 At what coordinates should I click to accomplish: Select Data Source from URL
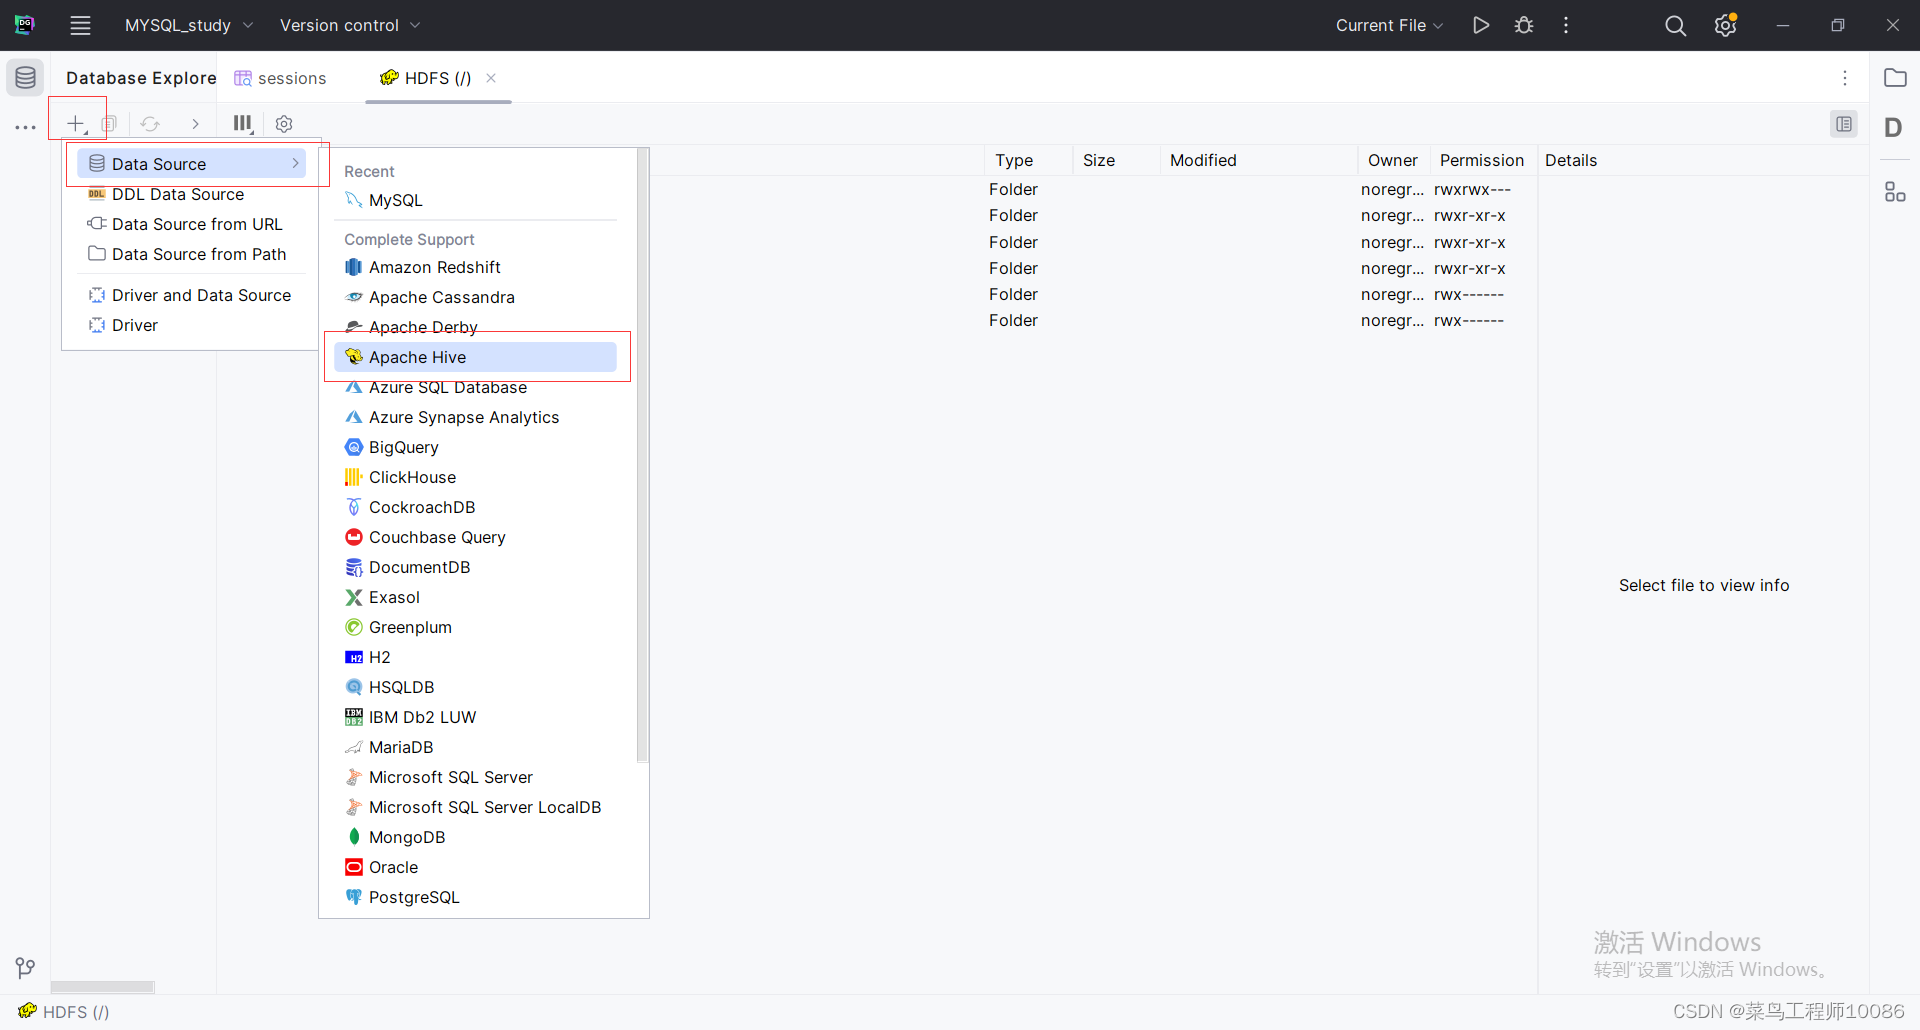[191, 224]
